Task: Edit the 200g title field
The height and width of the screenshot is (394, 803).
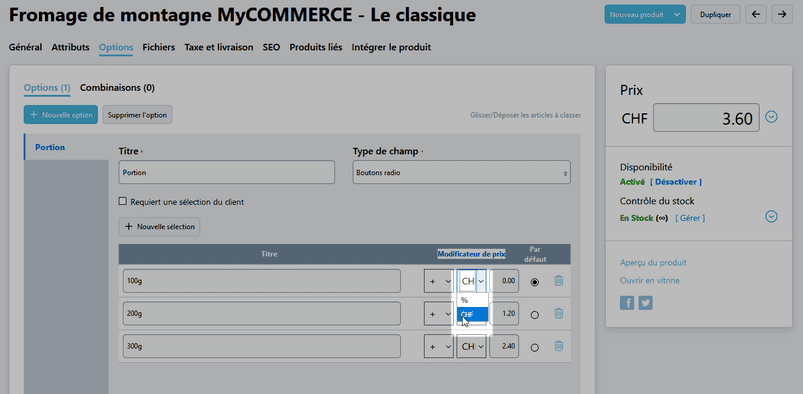Action: [x=262, y=314]
